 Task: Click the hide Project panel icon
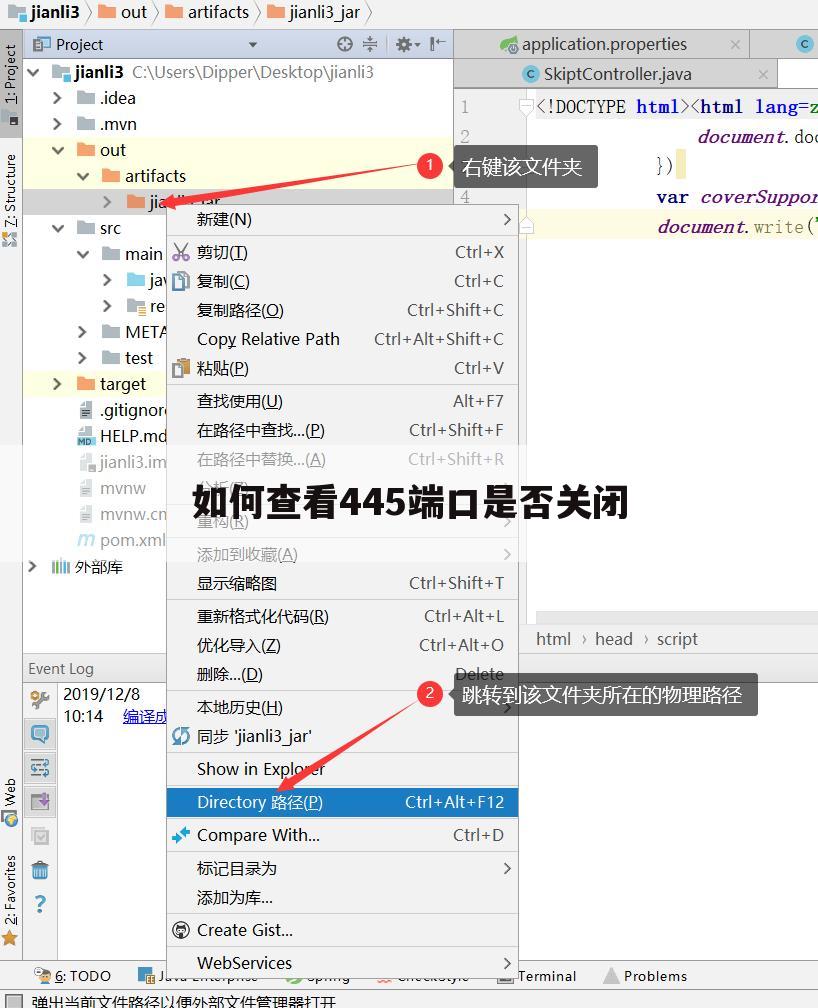pyautogui.click(x=437, y=44)
